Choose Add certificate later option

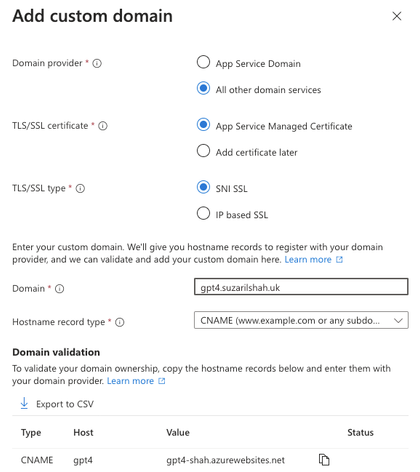[x=203, y=151]
